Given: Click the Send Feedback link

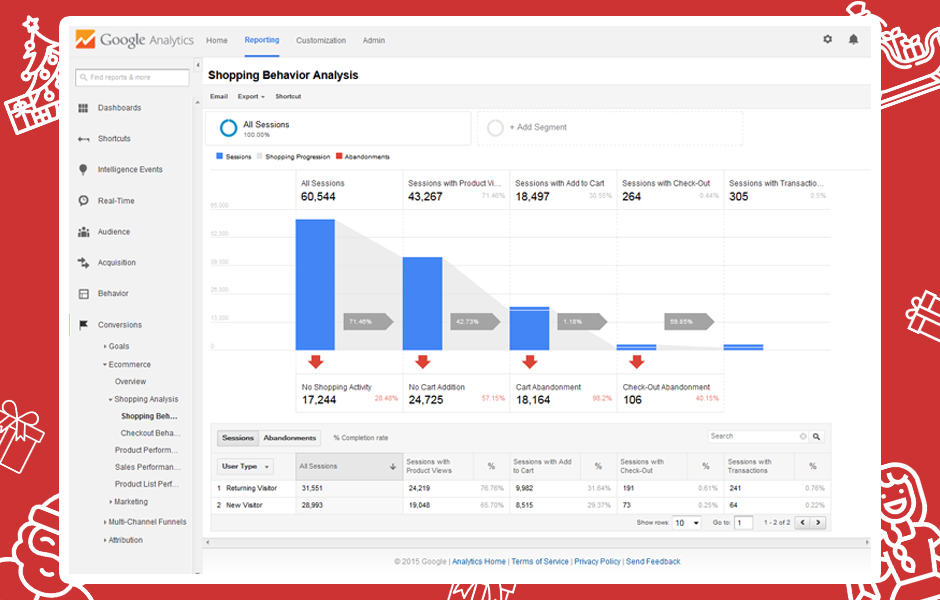Looking at the screenshot, I should coord(653,562).
